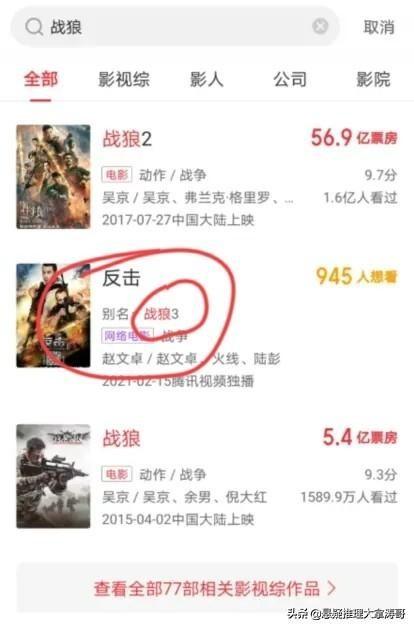414x628 pixels.
Task: Select the 全部 tab
Action: pyautogui.click(x=41, y=79)
